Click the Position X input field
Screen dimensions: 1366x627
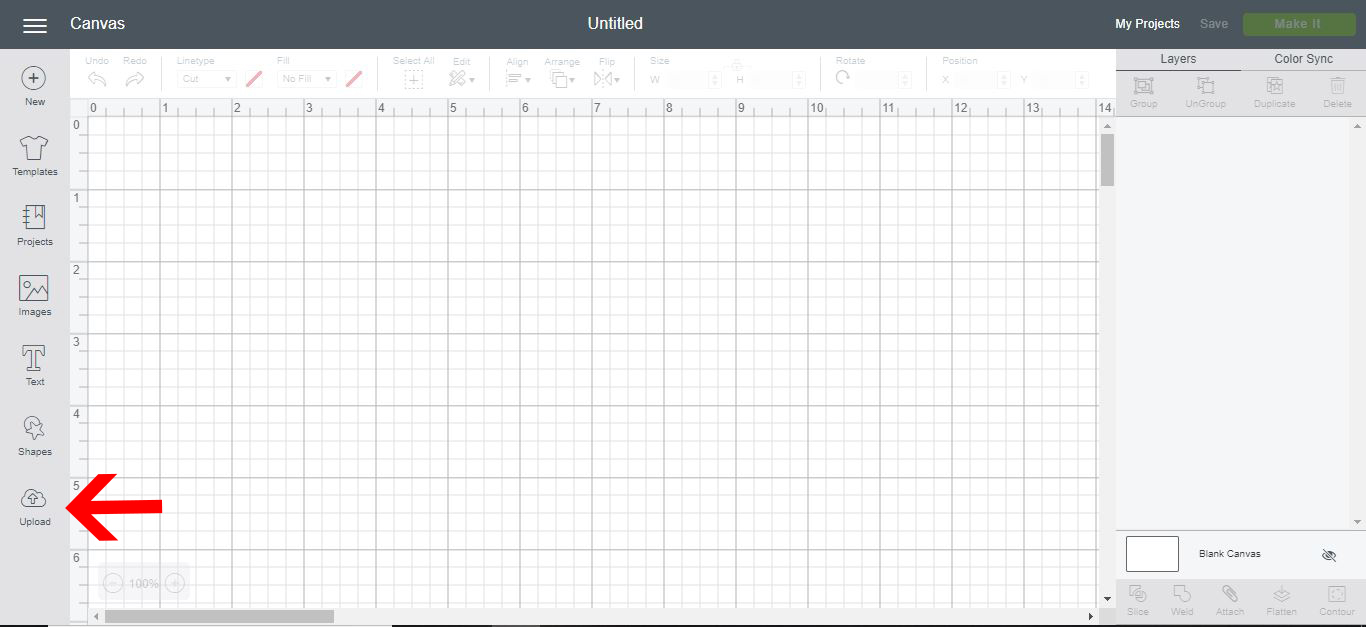pyautogui.click(x=981, y=79)
